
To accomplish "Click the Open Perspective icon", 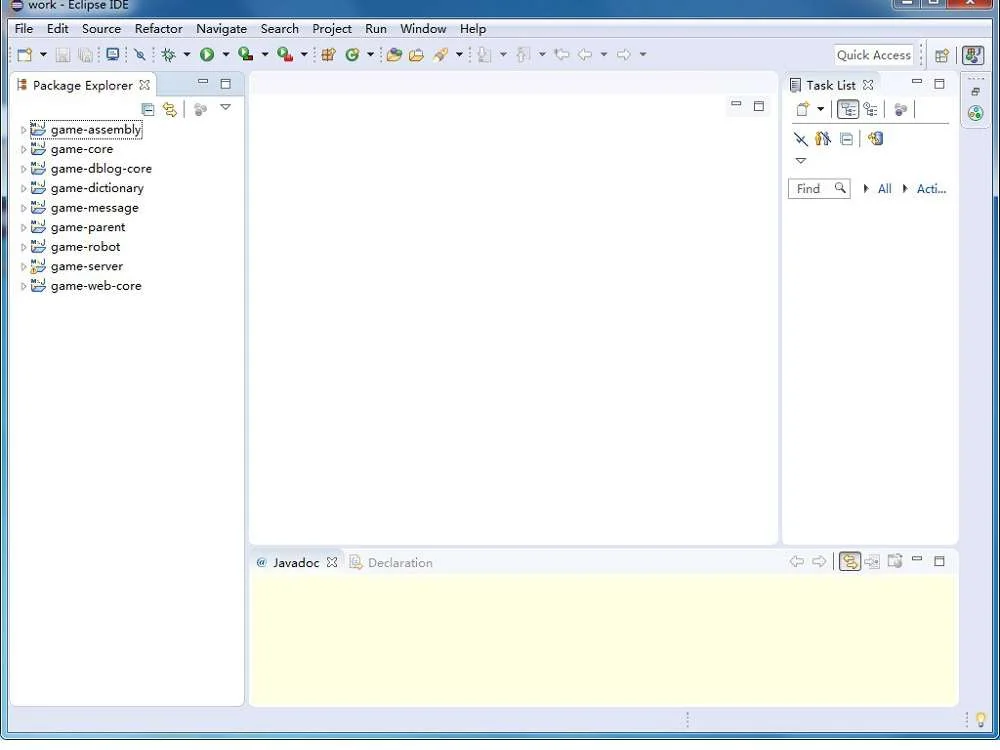I will pos(941,55).
